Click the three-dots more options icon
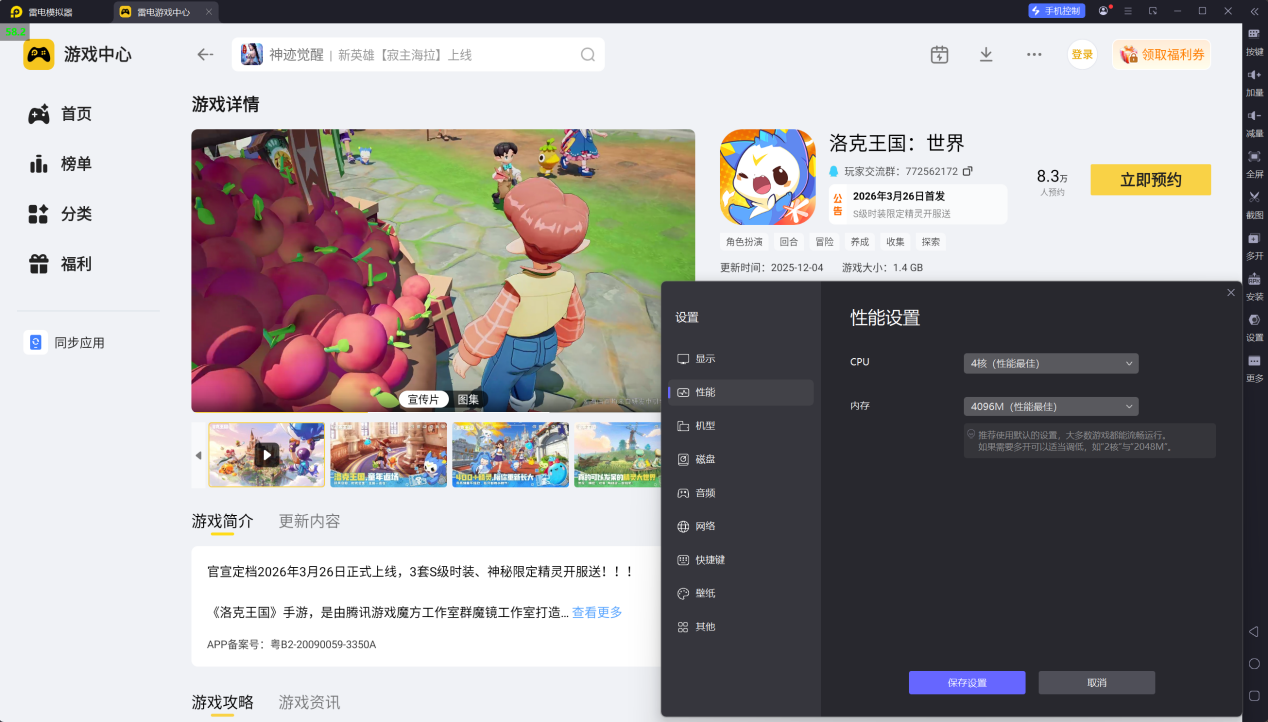The image size is (1268, 722). (1034, 54)
